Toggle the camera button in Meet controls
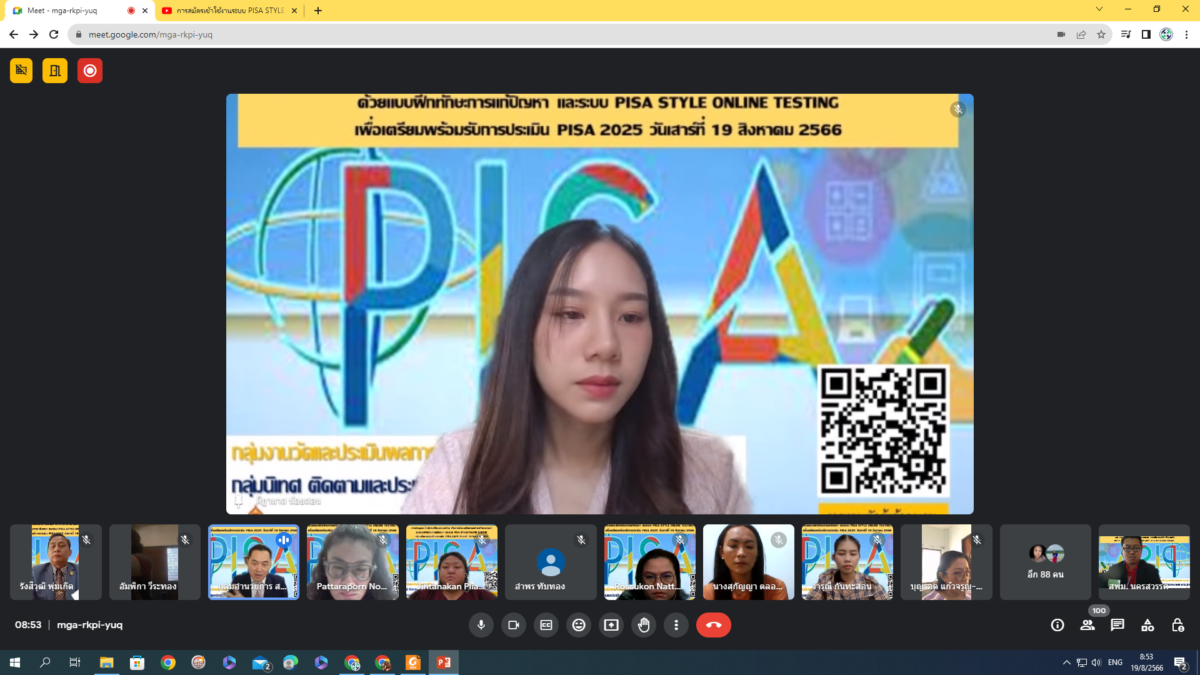This screenshot has height=675, width=1200. pyautogui.click(x=513, y=625)
